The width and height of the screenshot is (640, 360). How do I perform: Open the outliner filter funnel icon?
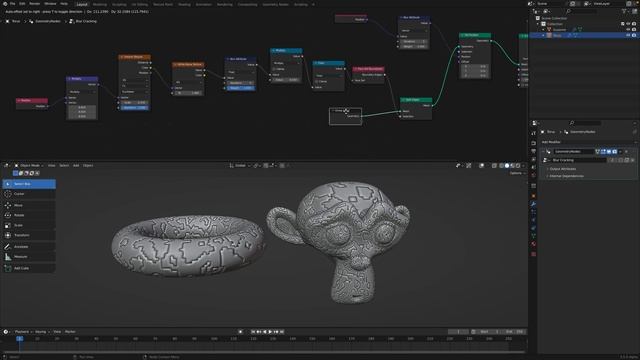[624, 11]
